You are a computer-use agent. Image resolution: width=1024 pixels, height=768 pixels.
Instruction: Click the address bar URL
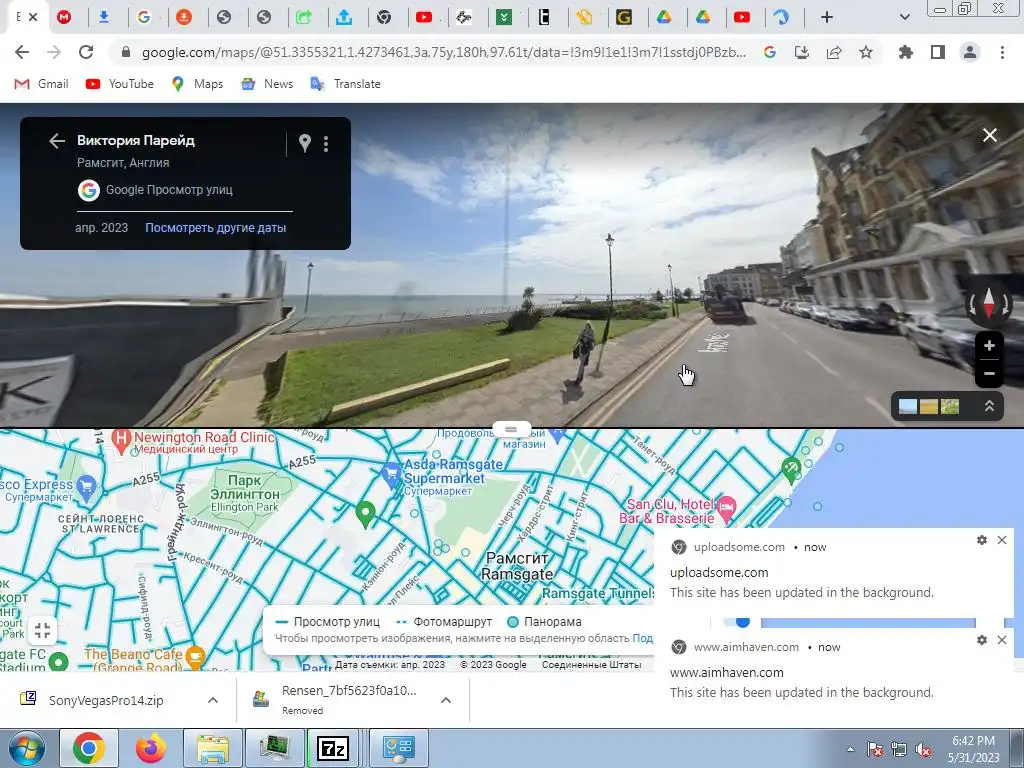click(443, 52)
